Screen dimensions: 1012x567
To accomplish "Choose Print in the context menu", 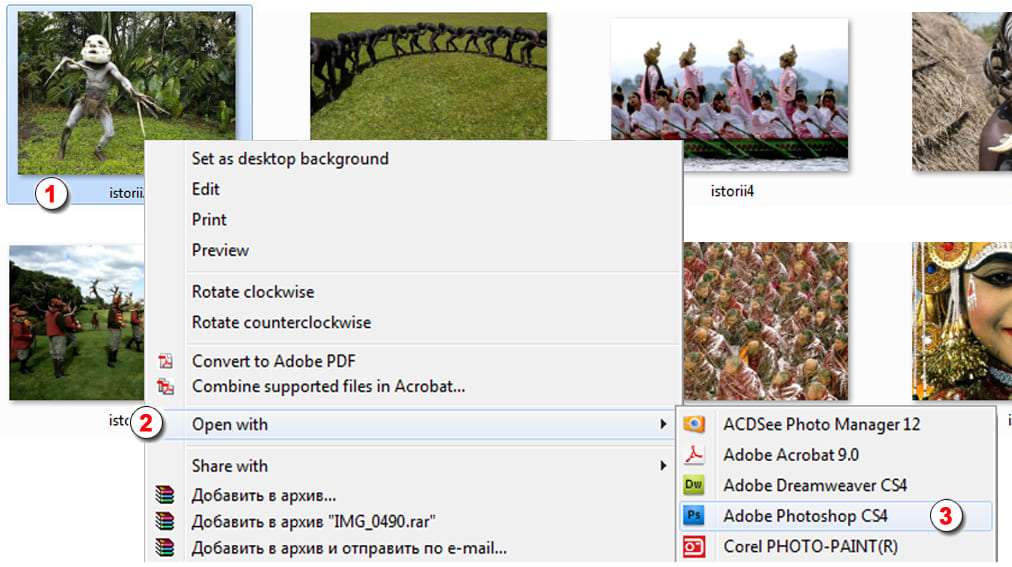I will [209, 219].
